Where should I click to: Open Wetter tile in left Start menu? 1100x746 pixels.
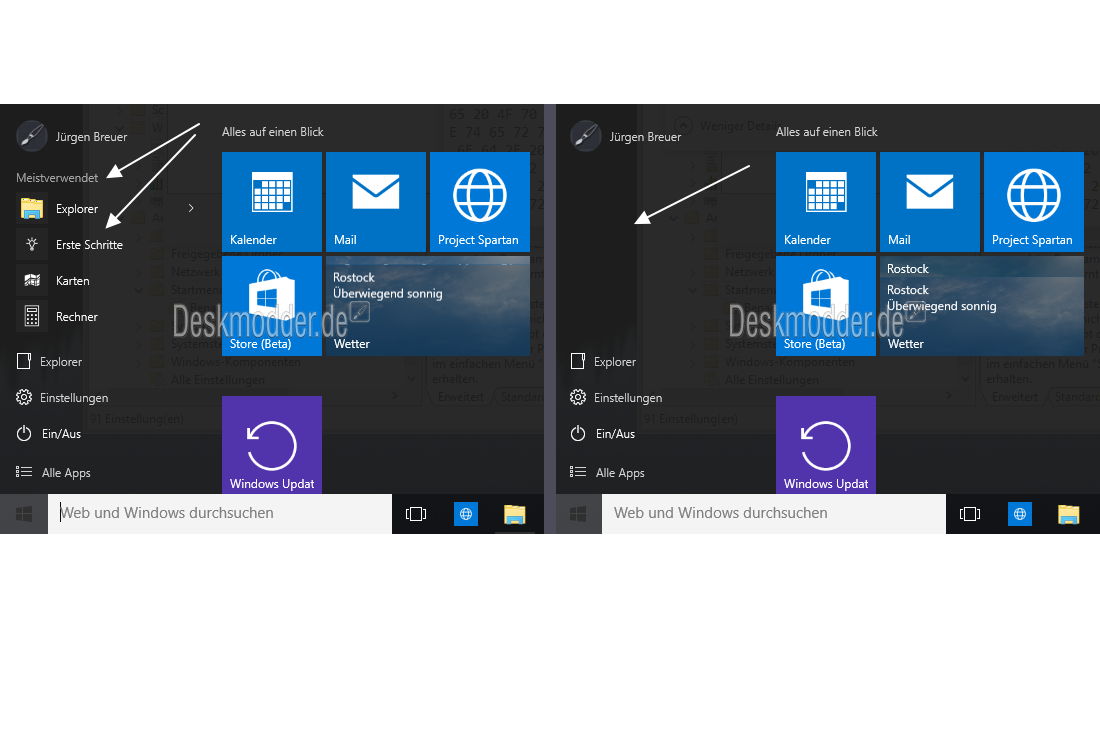click(428, 306)
